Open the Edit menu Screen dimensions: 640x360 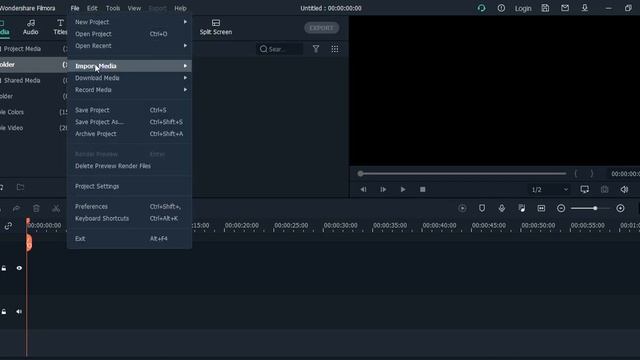tap(92, 8)
